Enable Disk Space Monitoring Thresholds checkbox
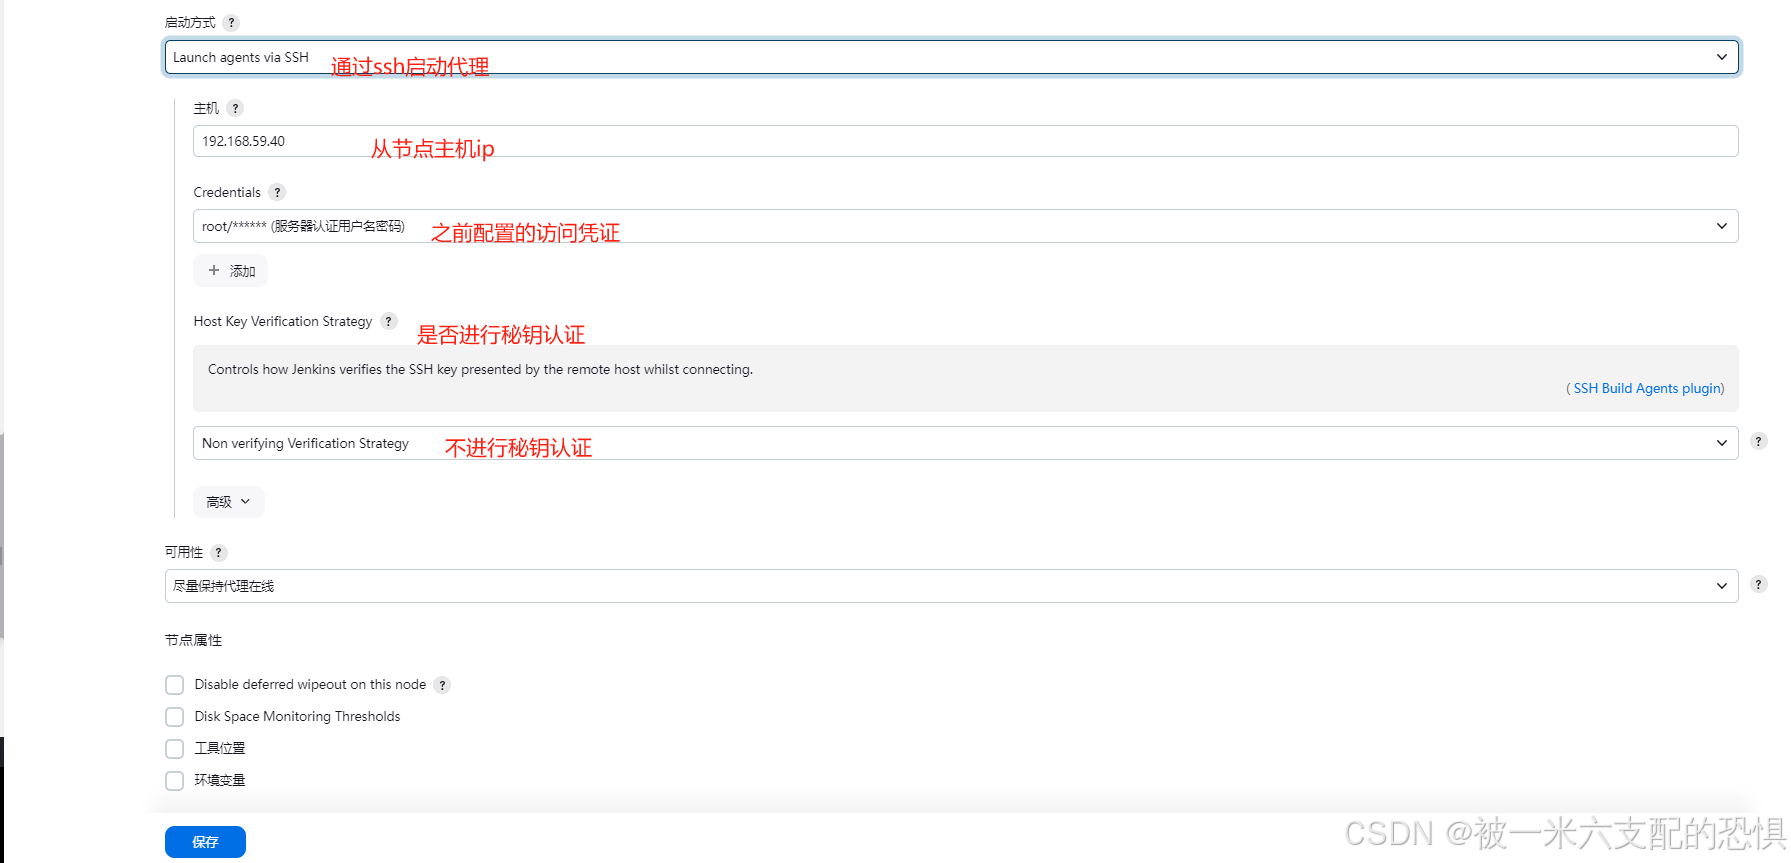The image size is (1791, 863). [174, 717]
